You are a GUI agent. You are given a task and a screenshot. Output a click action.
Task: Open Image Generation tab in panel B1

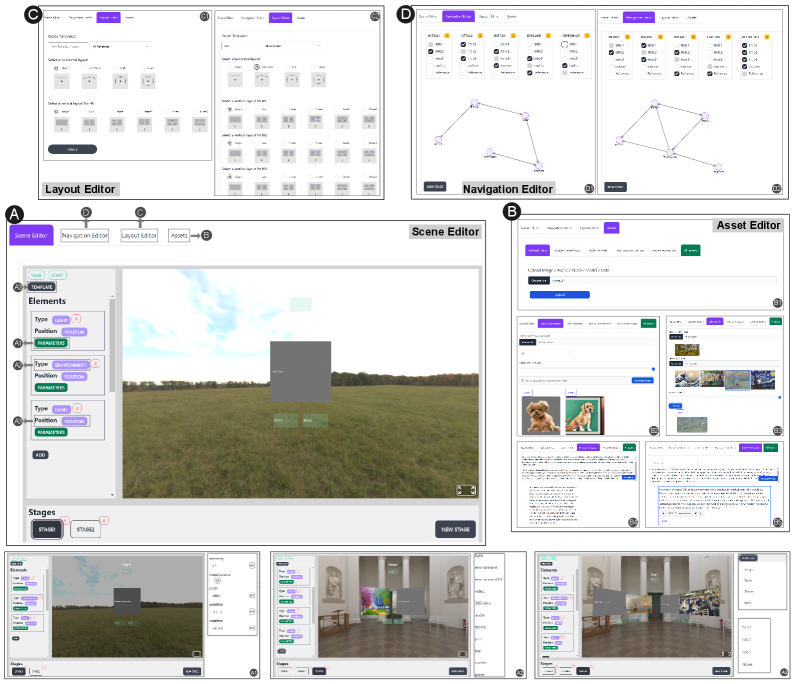click(567, 250)
